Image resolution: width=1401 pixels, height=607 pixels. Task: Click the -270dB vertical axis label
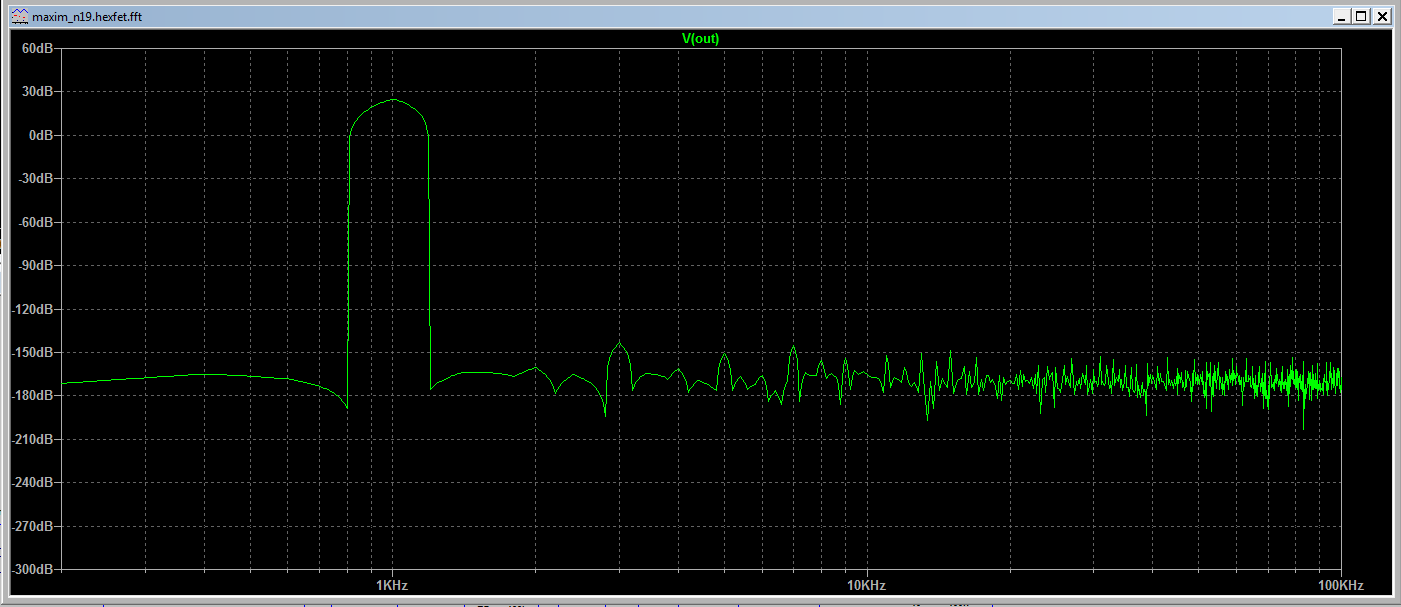(30, 526)
